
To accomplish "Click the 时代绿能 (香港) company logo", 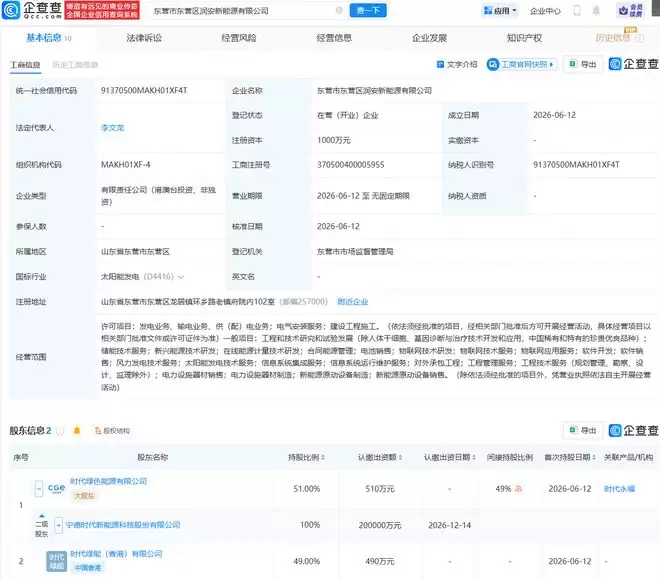I will click(x=56, y=561).
